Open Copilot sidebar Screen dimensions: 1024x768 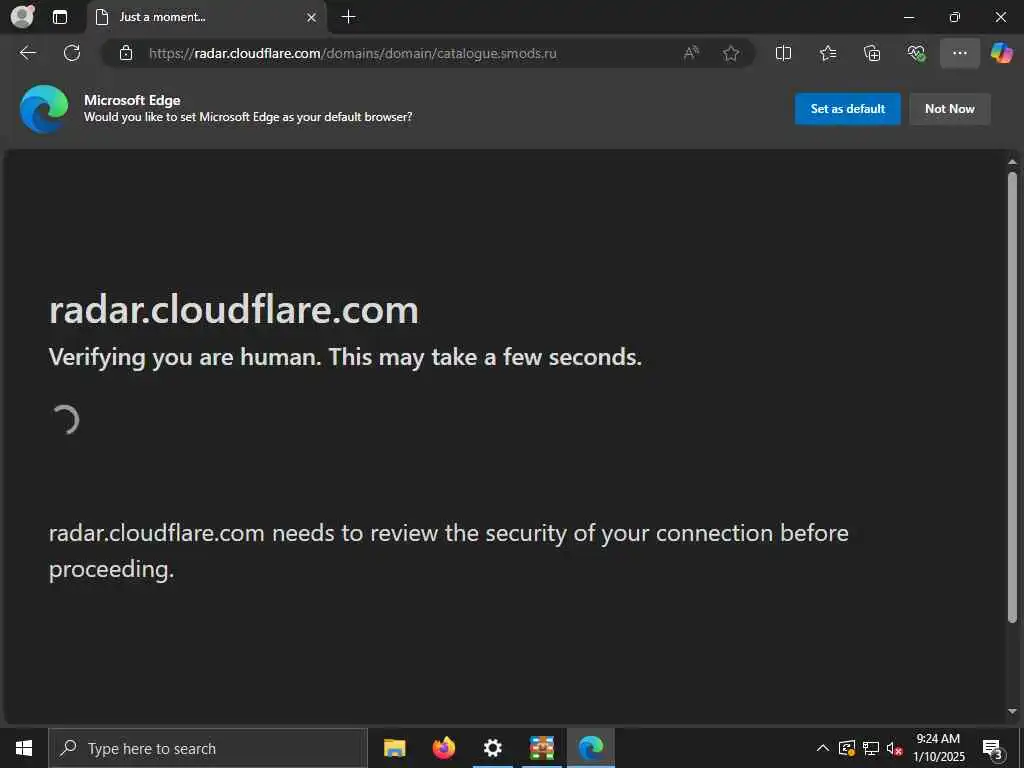(x=1001, y=53)
